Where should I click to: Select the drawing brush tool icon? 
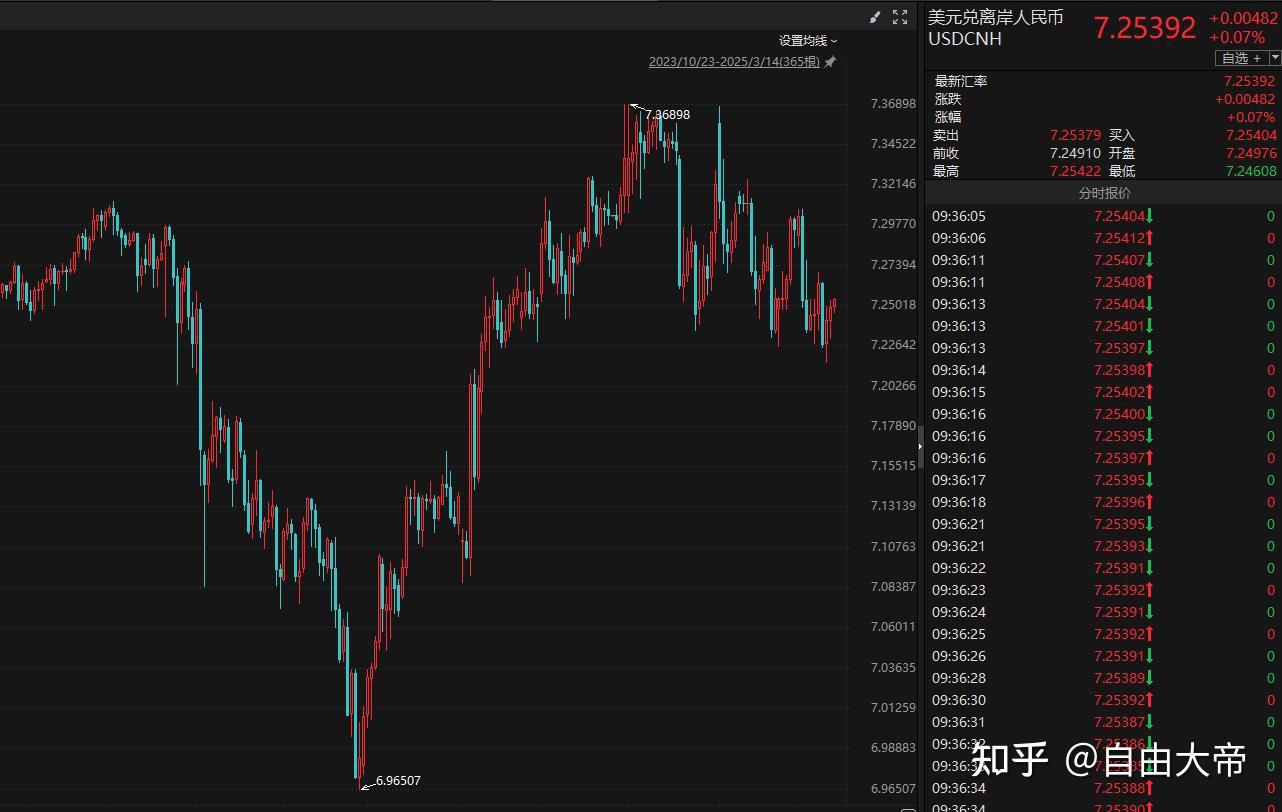click(x=875, y=17)
